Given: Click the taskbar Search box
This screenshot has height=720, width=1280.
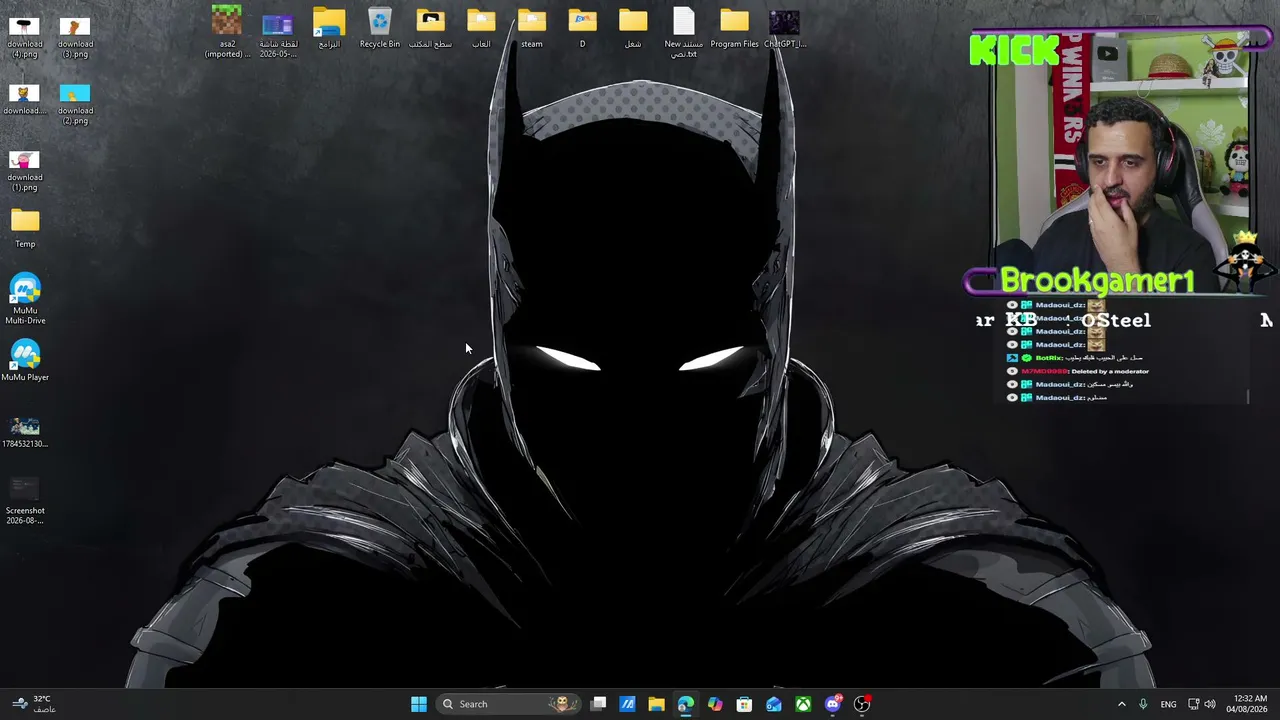Looking at the screenshot, I should (510, 704).
